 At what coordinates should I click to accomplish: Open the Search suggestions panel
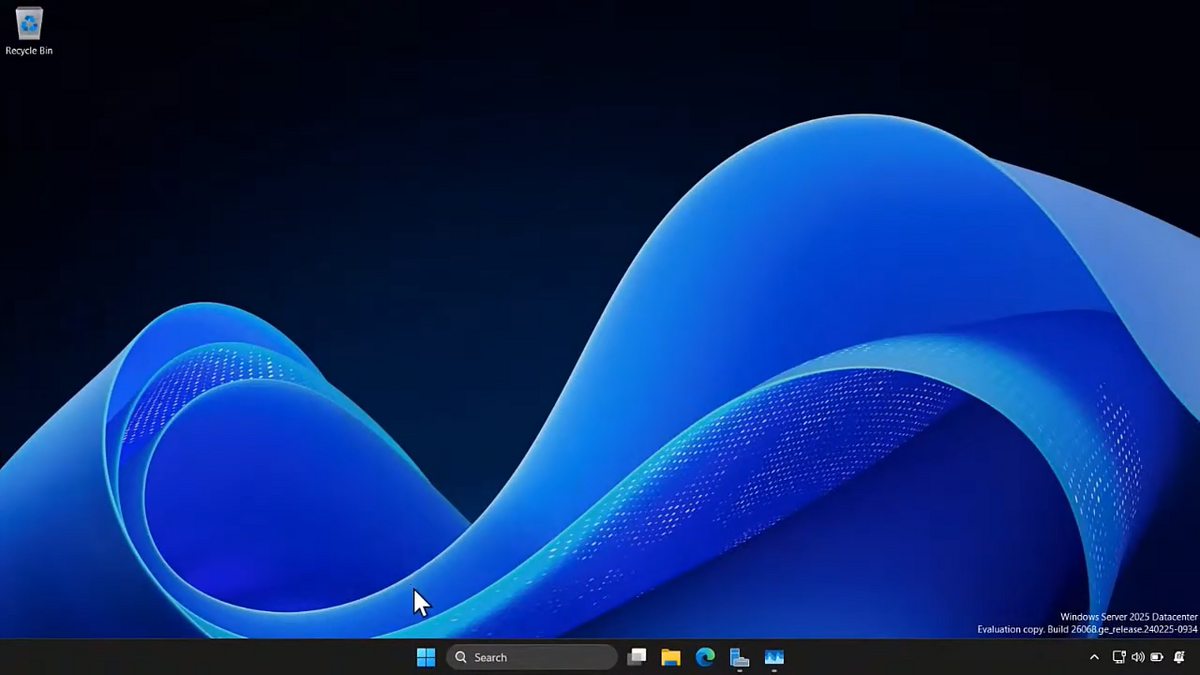pos(530,657)
